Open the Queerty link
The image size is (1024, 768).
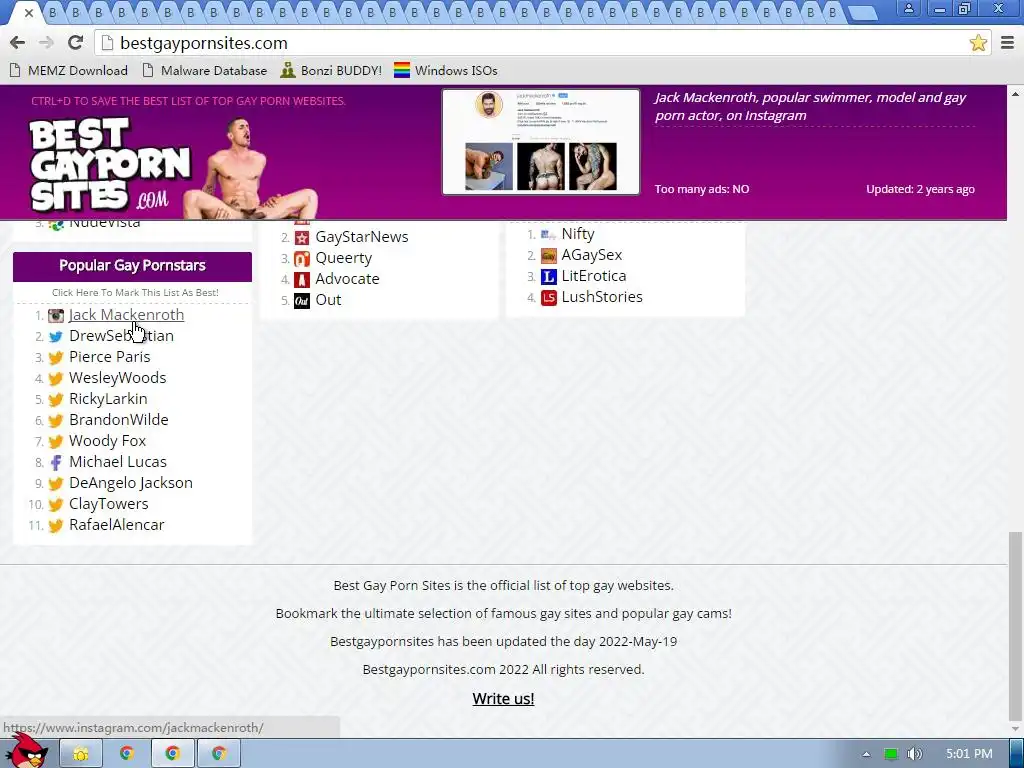click(x=344, y=258)
